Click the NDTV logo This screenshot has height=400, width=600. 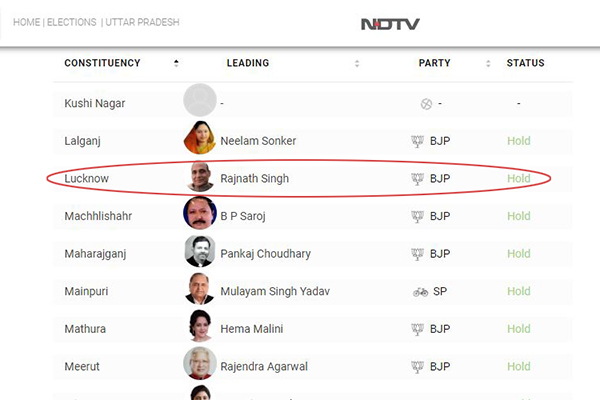(x=390, y=24)
